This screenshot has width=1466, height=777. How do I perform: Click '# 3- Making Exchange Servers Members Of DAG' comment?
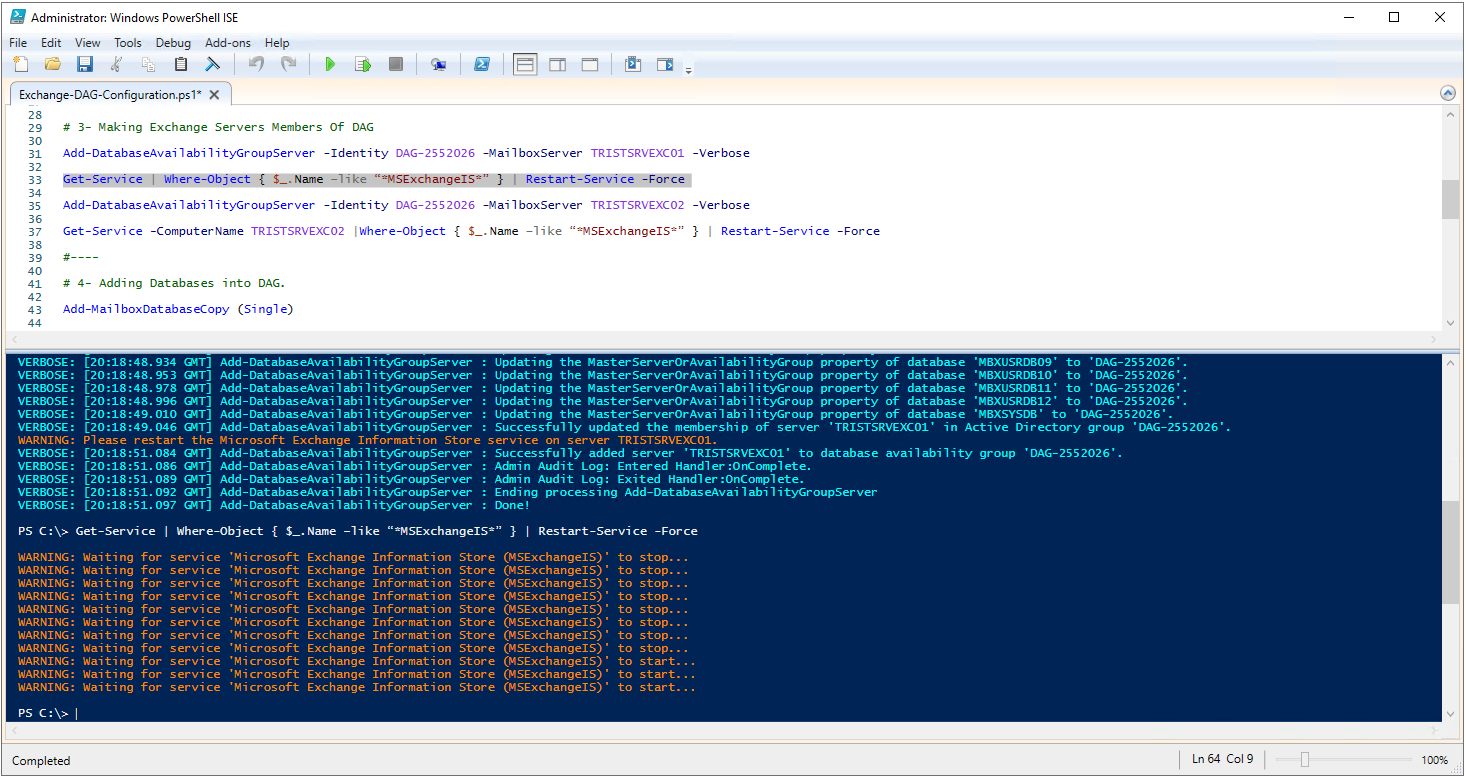(218, 127)
